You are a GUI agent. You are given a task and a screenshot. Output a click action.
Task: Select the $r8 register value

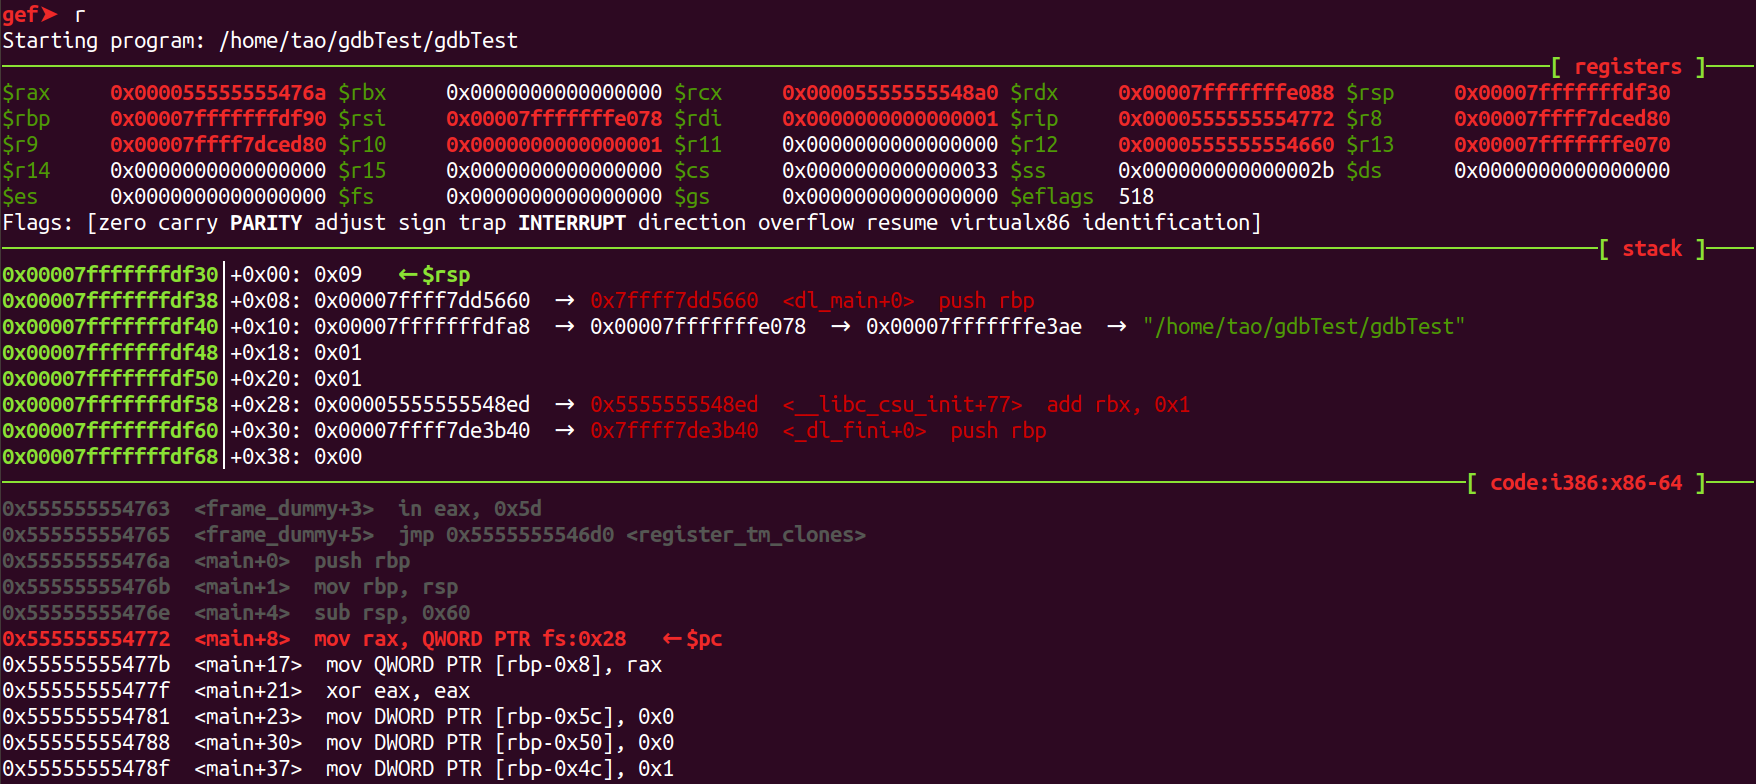[1562, 118]
